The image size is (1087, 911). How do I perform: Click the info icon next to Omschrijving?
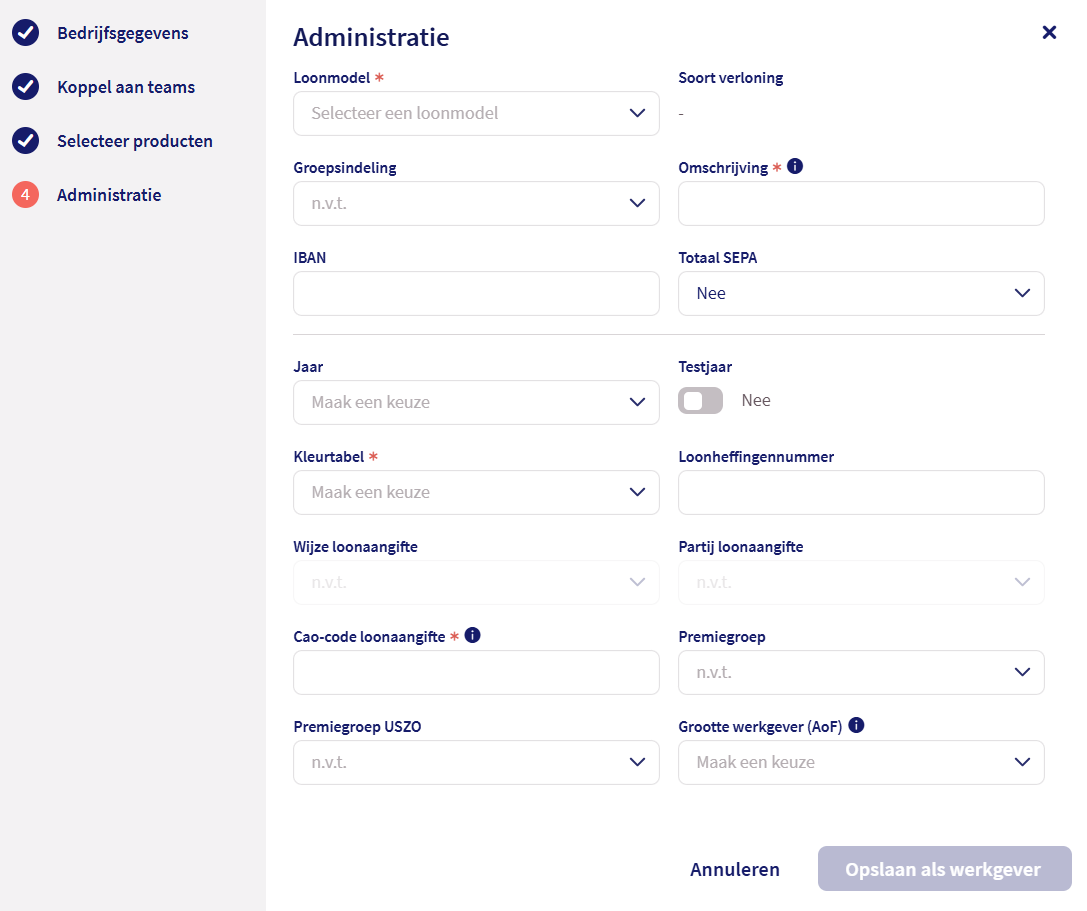point(795,167)
